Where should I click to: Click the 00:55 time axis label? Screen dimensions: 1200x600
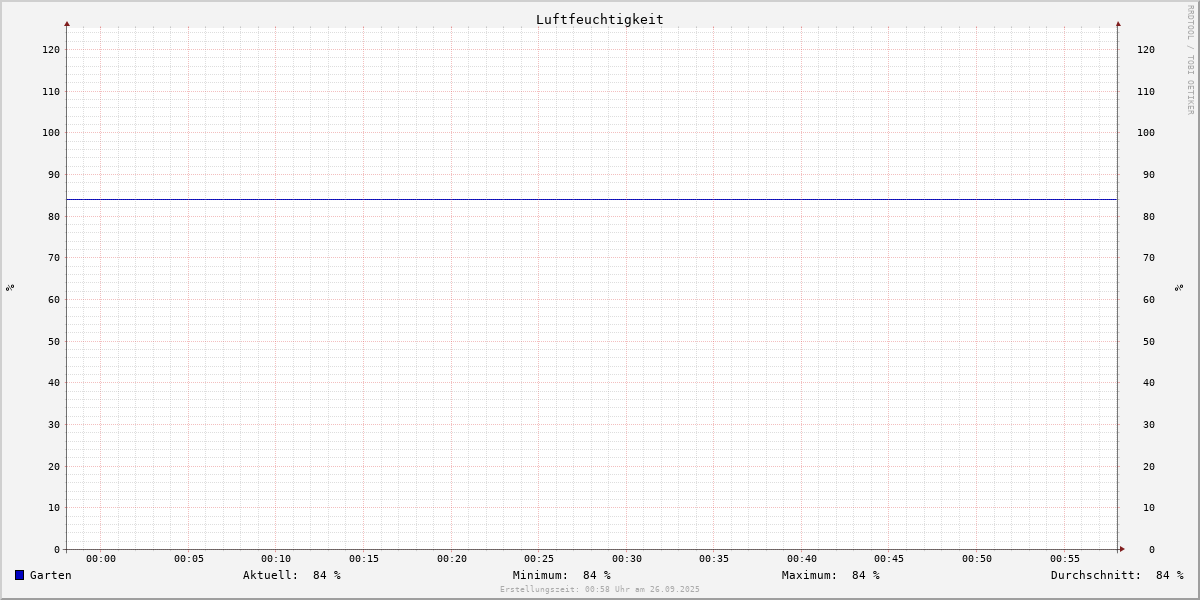[x=1065, y=559]
